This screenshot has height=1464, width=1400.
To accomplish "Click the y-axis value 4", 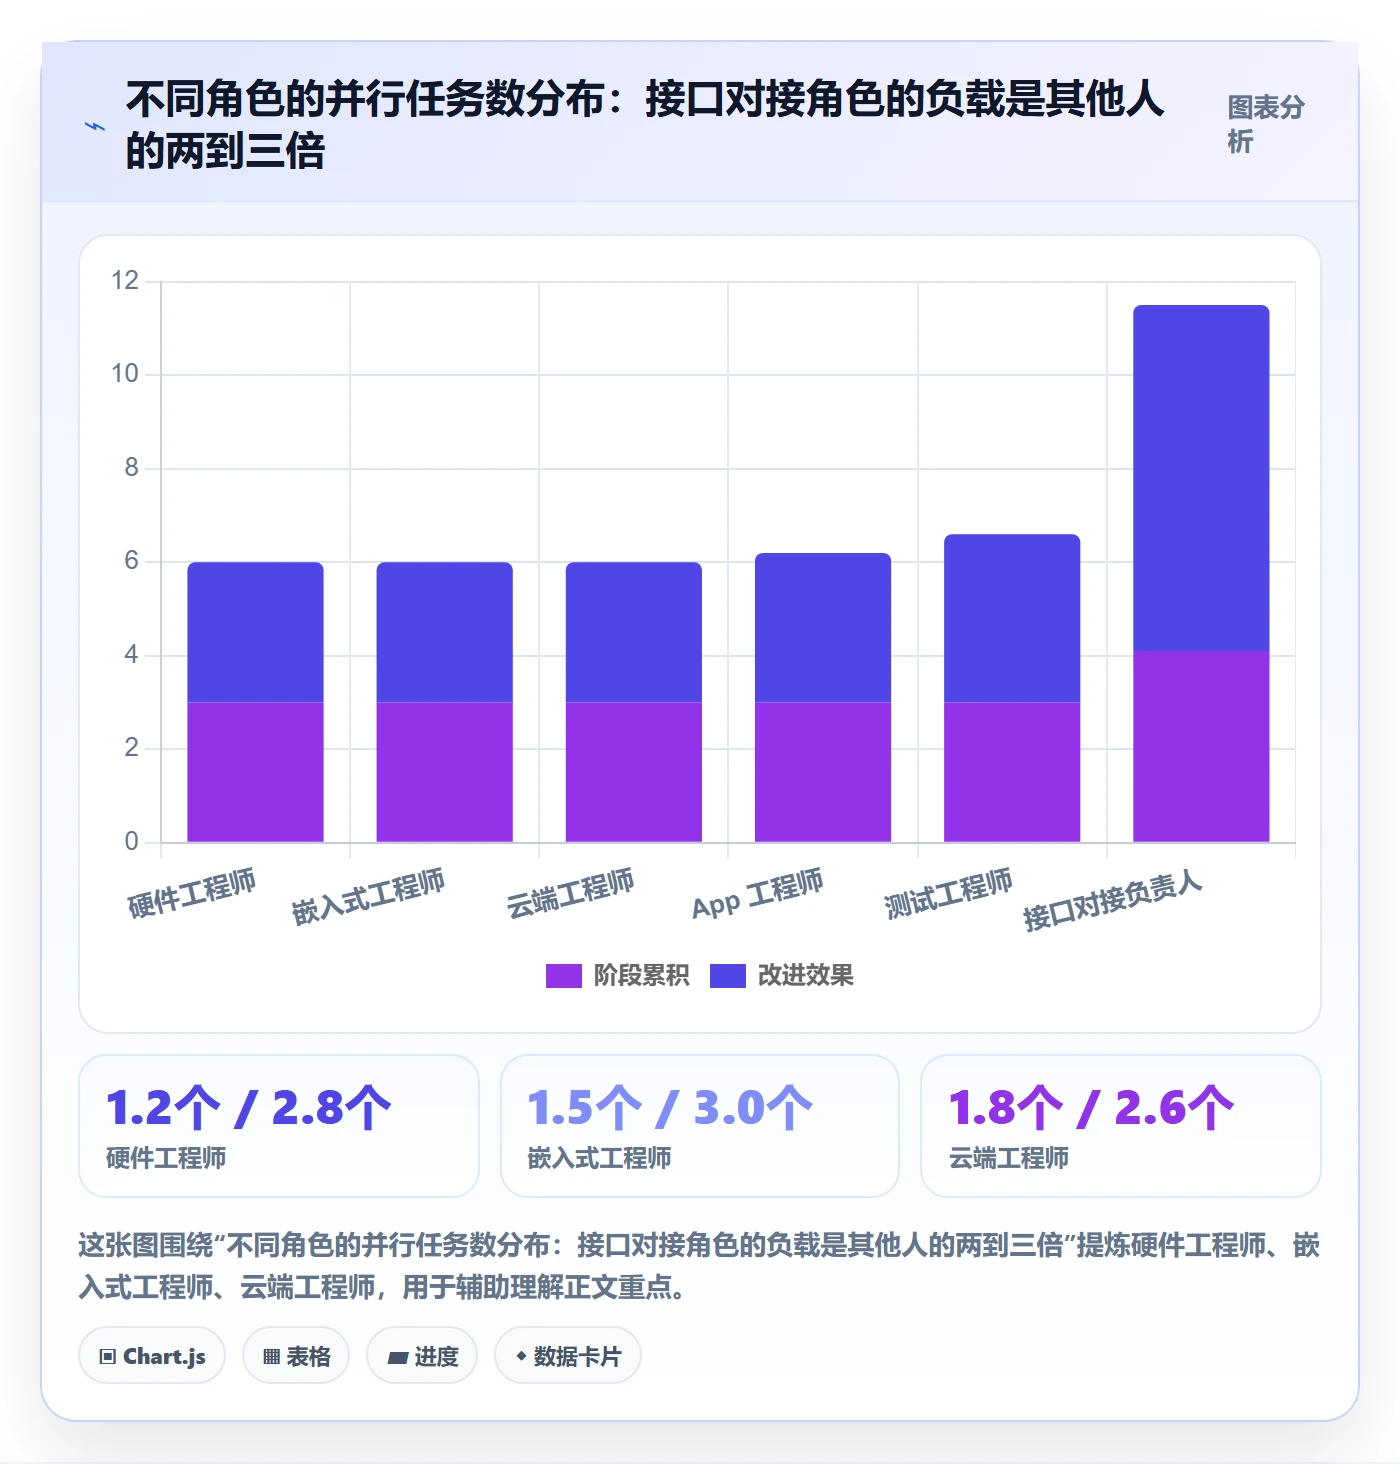I will pos(131,654).
